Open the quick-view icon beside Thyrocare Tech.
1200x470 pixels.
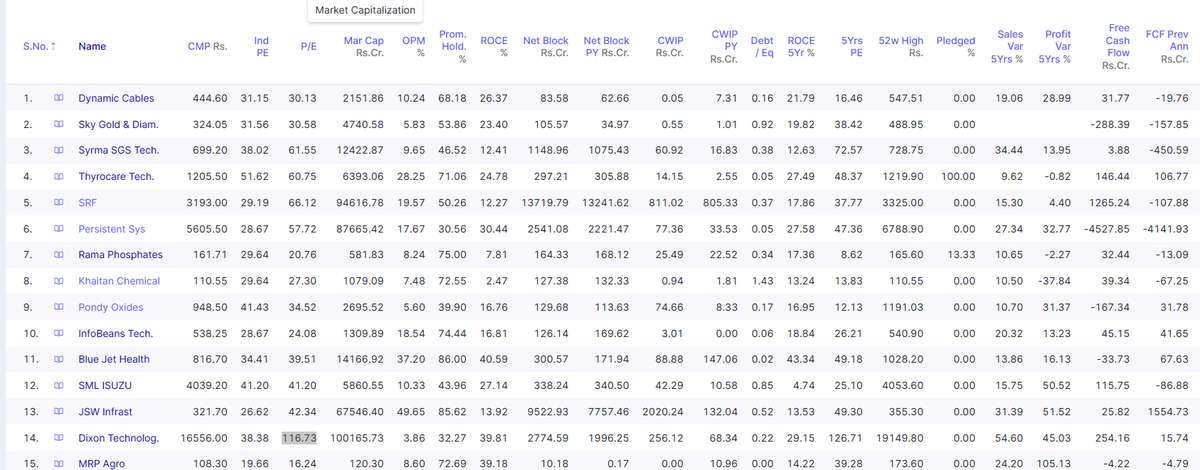58,177
